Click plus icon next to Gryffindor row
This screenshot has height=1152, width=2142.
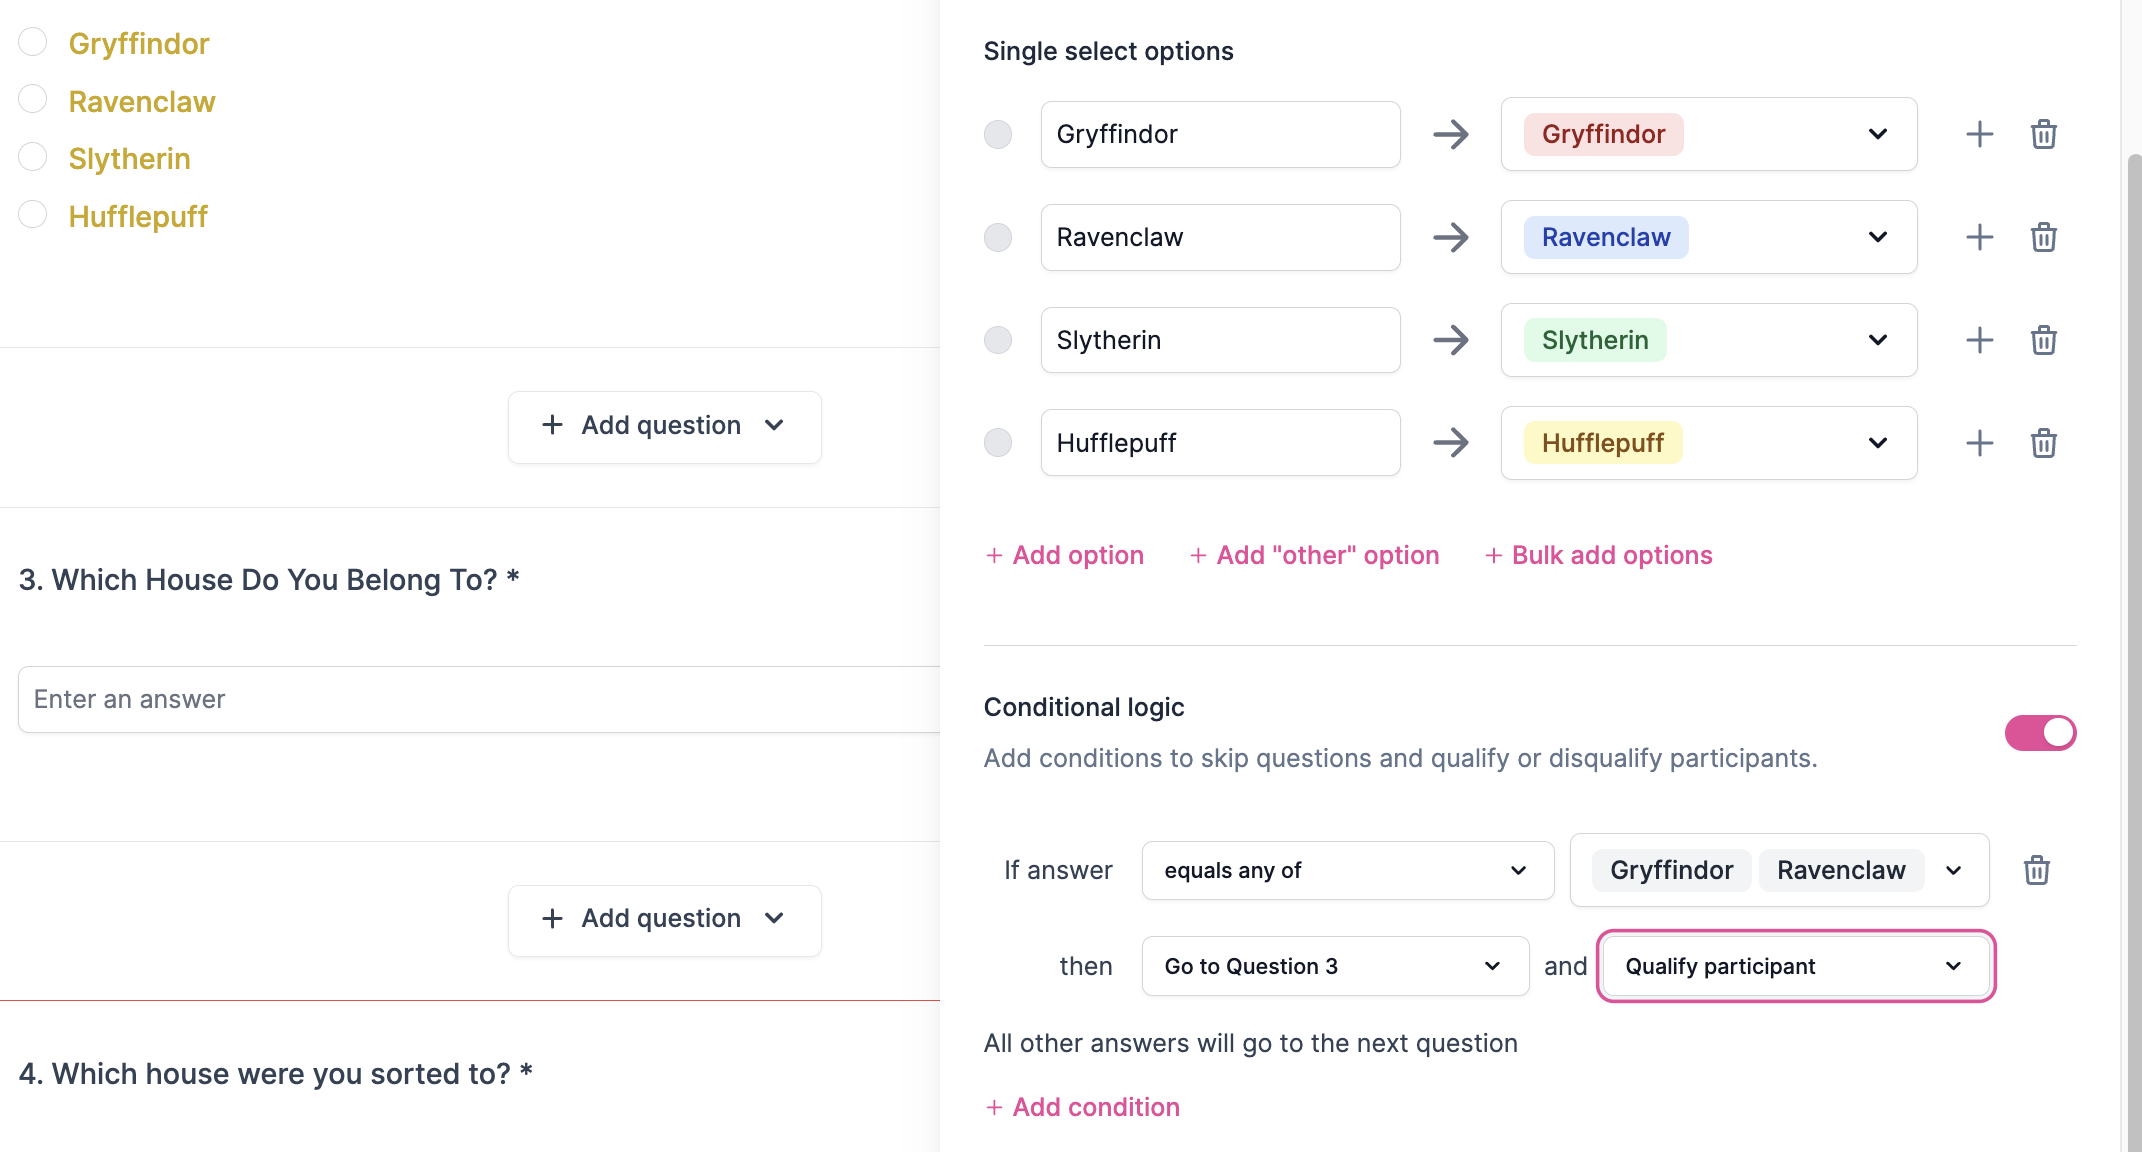(x=1979, y=134)
